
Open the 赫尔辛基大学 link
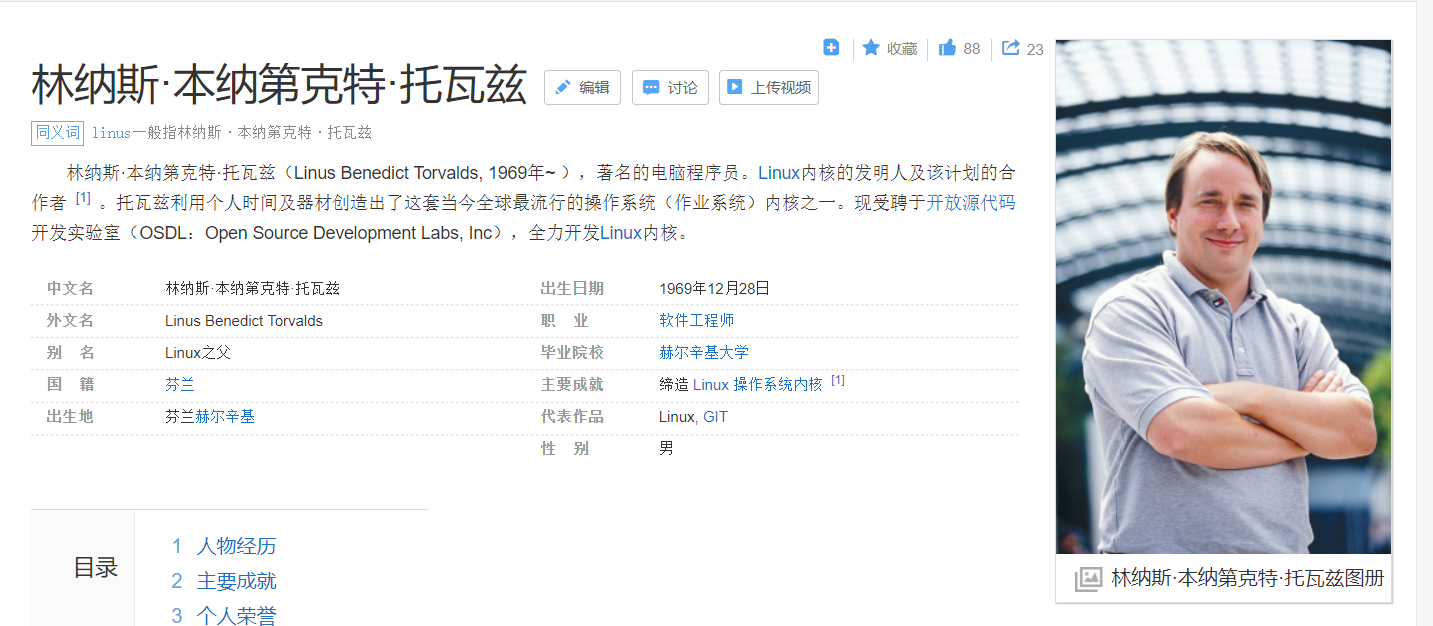click(703, 352)
